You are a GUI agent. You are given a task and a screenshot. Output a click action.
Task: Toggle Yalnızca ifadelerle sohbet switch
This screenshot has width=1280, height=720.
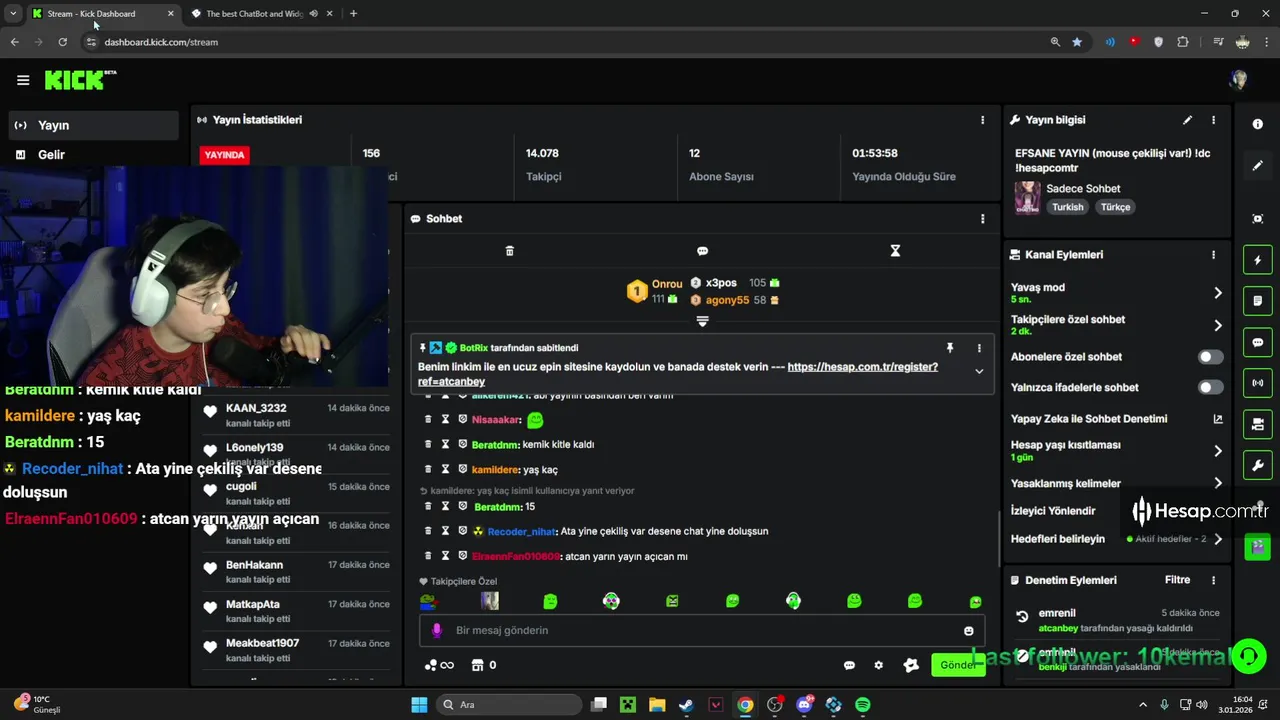pos(1210,387)
